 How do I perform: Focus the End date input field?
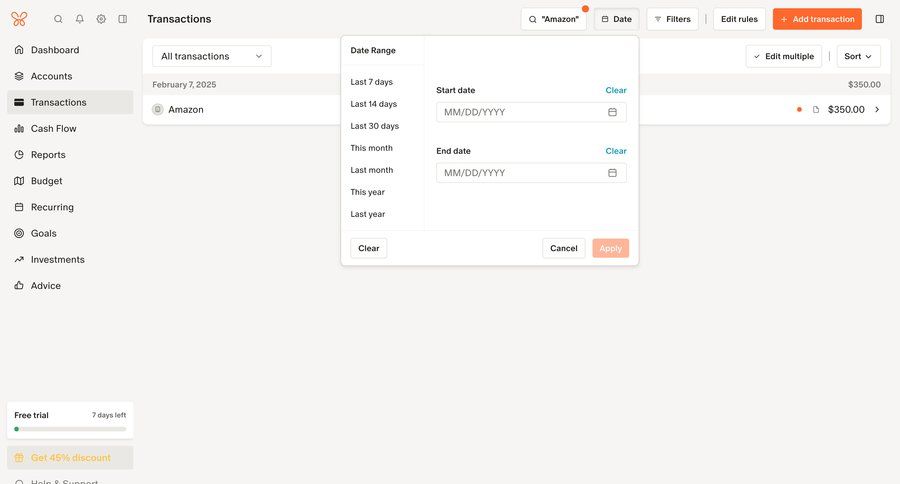[531, 173]
